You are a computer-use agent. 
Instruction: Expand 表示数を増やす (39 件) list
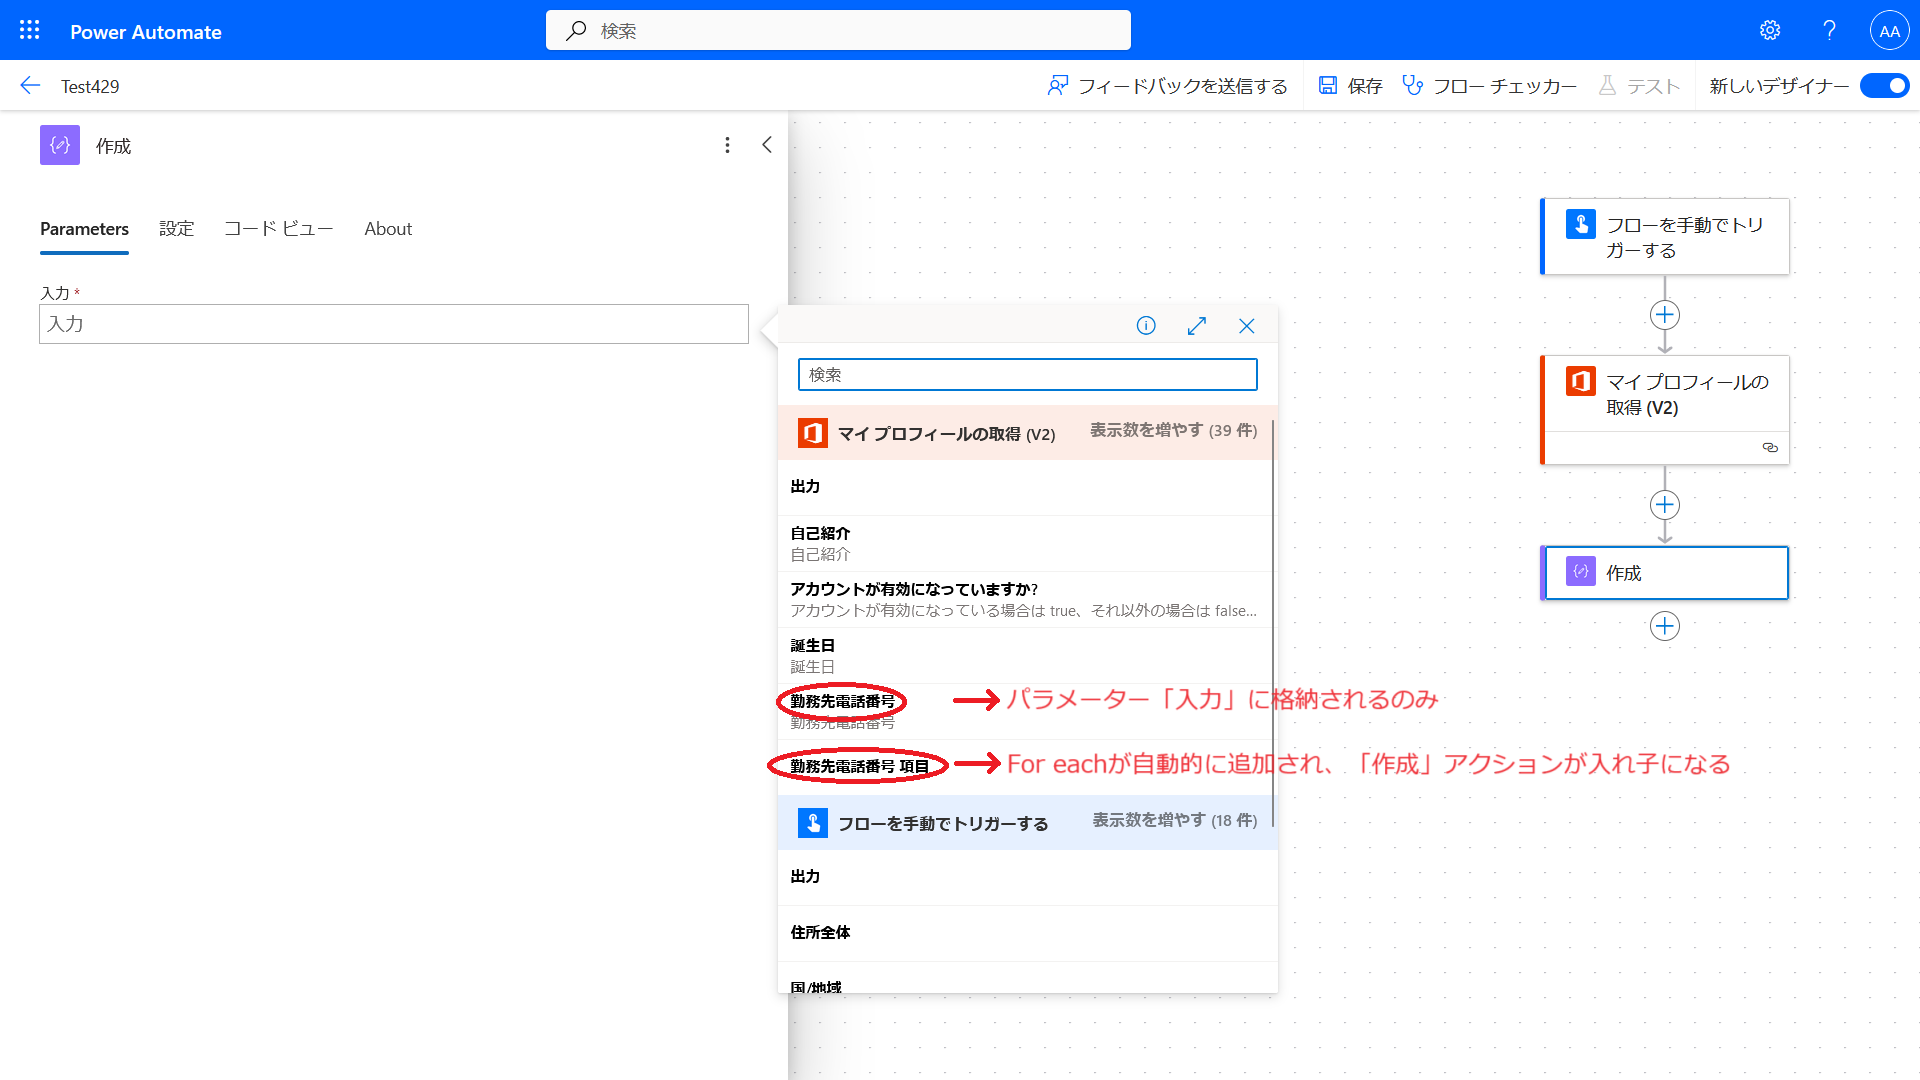(x=1172, y=431)
